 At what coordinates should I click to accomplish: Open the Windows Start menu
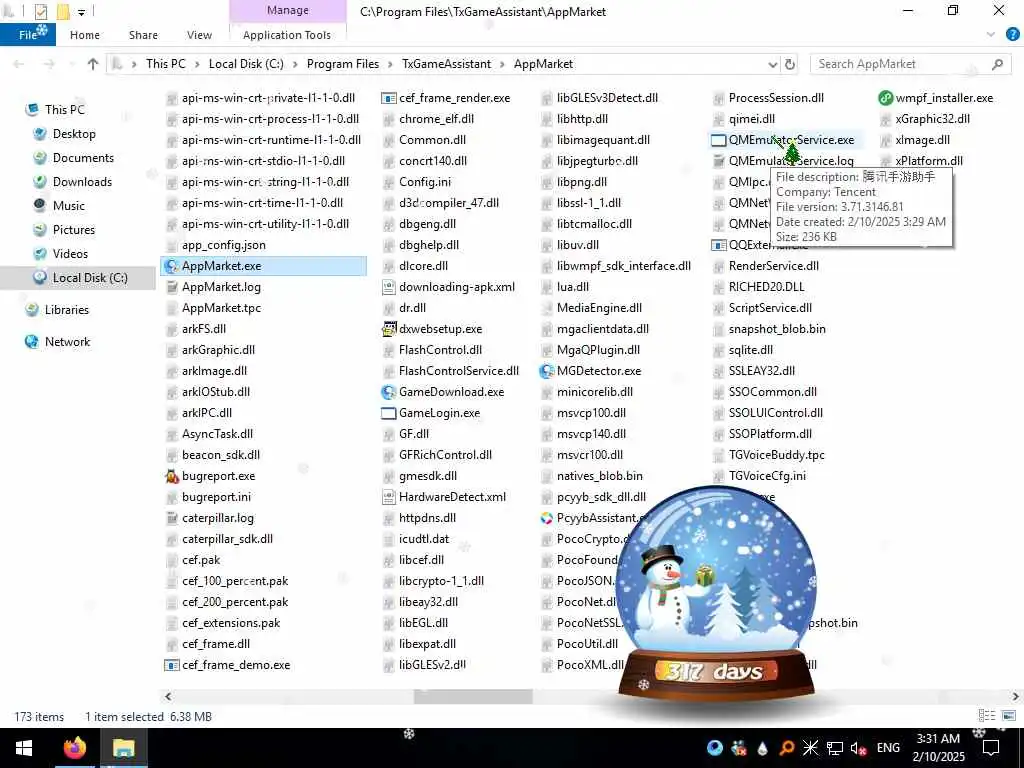pos(24,748)
